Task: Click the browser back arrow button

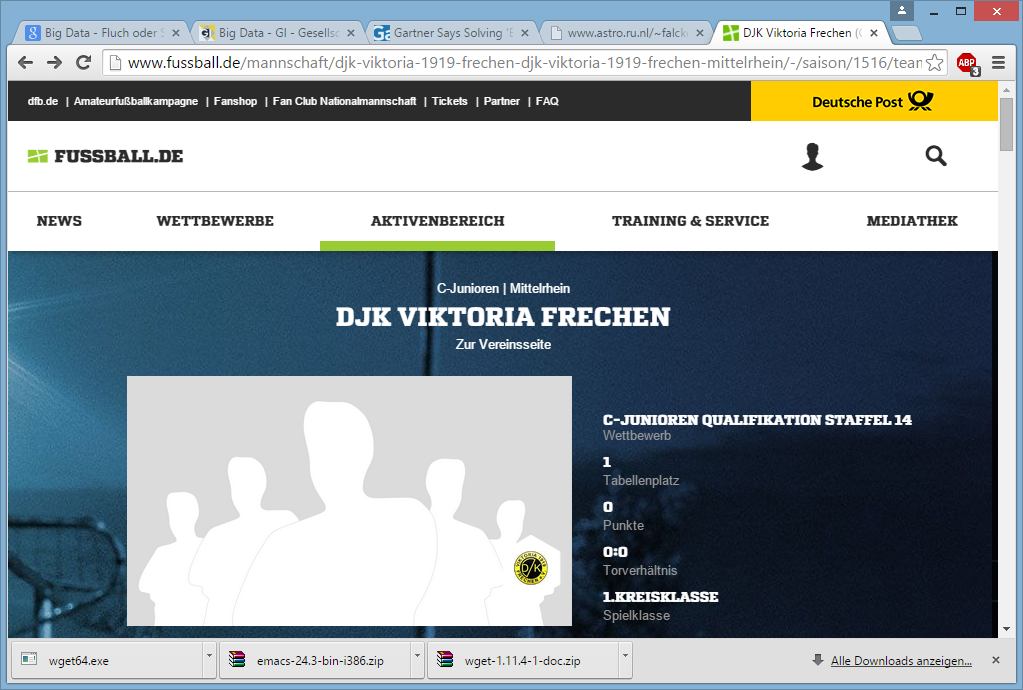Action: [x=26, y=63]
